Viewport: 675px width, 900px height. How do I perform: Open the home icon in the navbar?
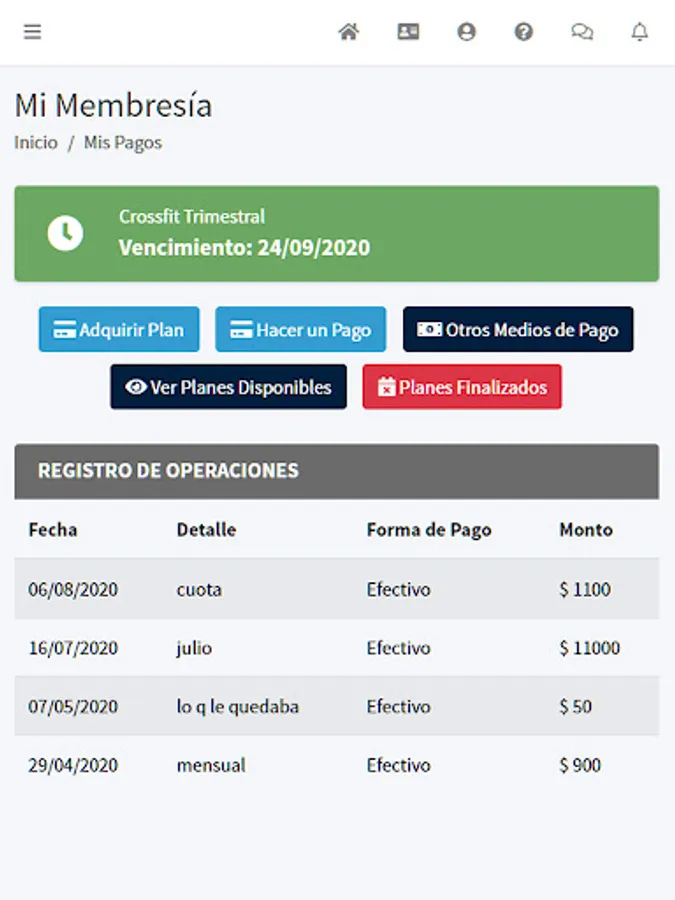click(348, 32)
